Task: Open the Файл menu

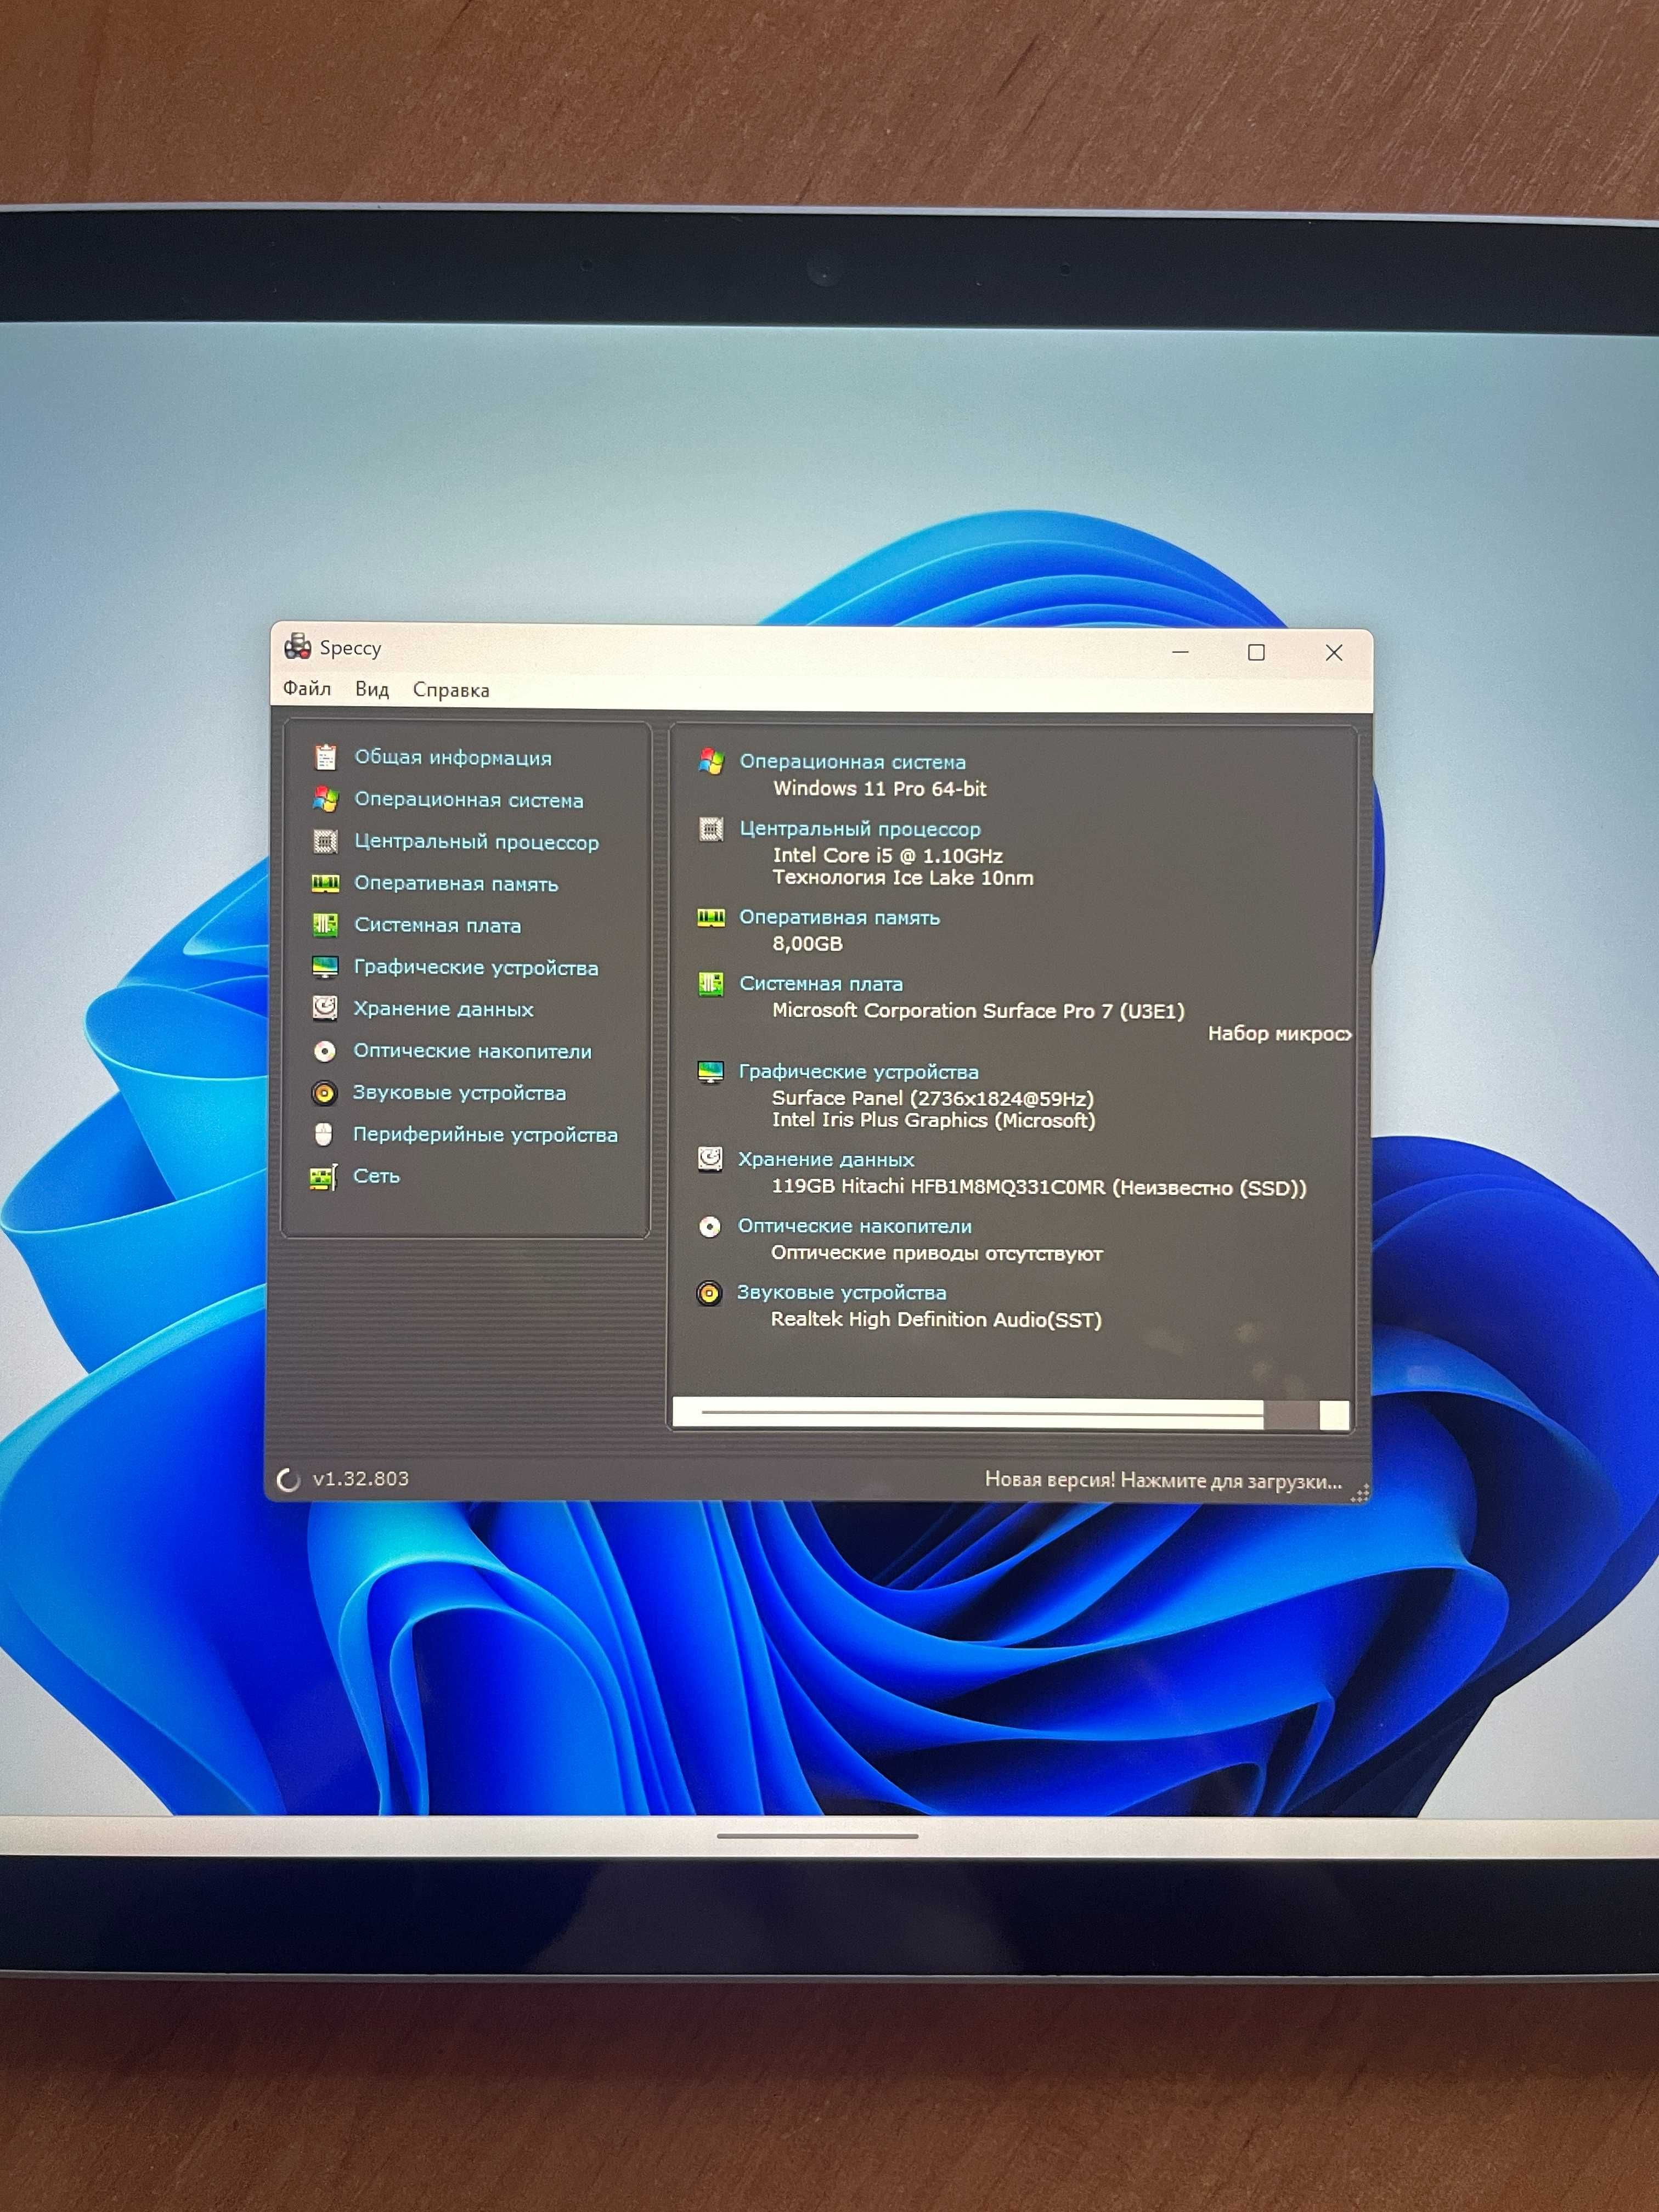Action: coord(307,688)
